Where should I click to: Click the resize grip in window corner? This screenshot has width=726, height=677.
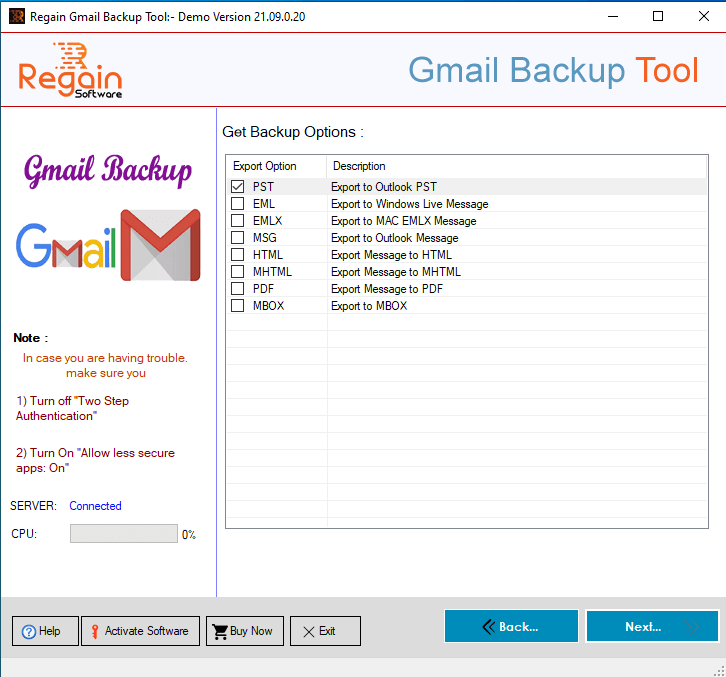coord(720,671)
